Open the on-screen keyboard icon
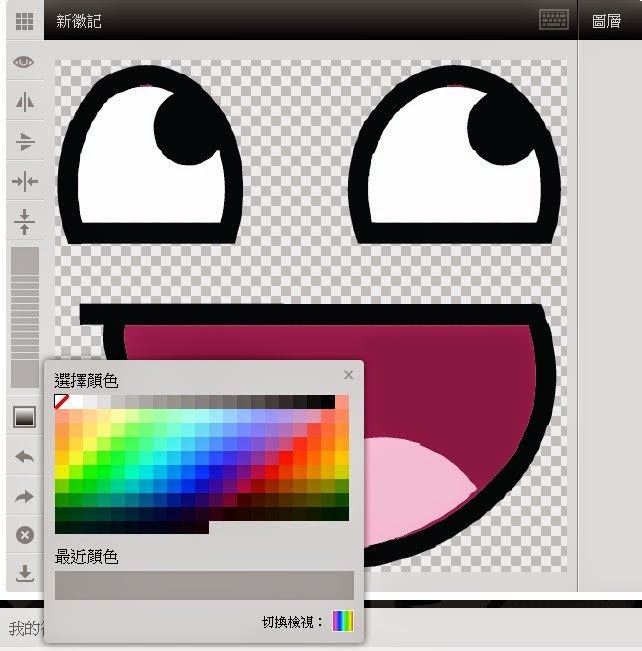The height and width of the screenshot is (651, 642). pos(554,20)
